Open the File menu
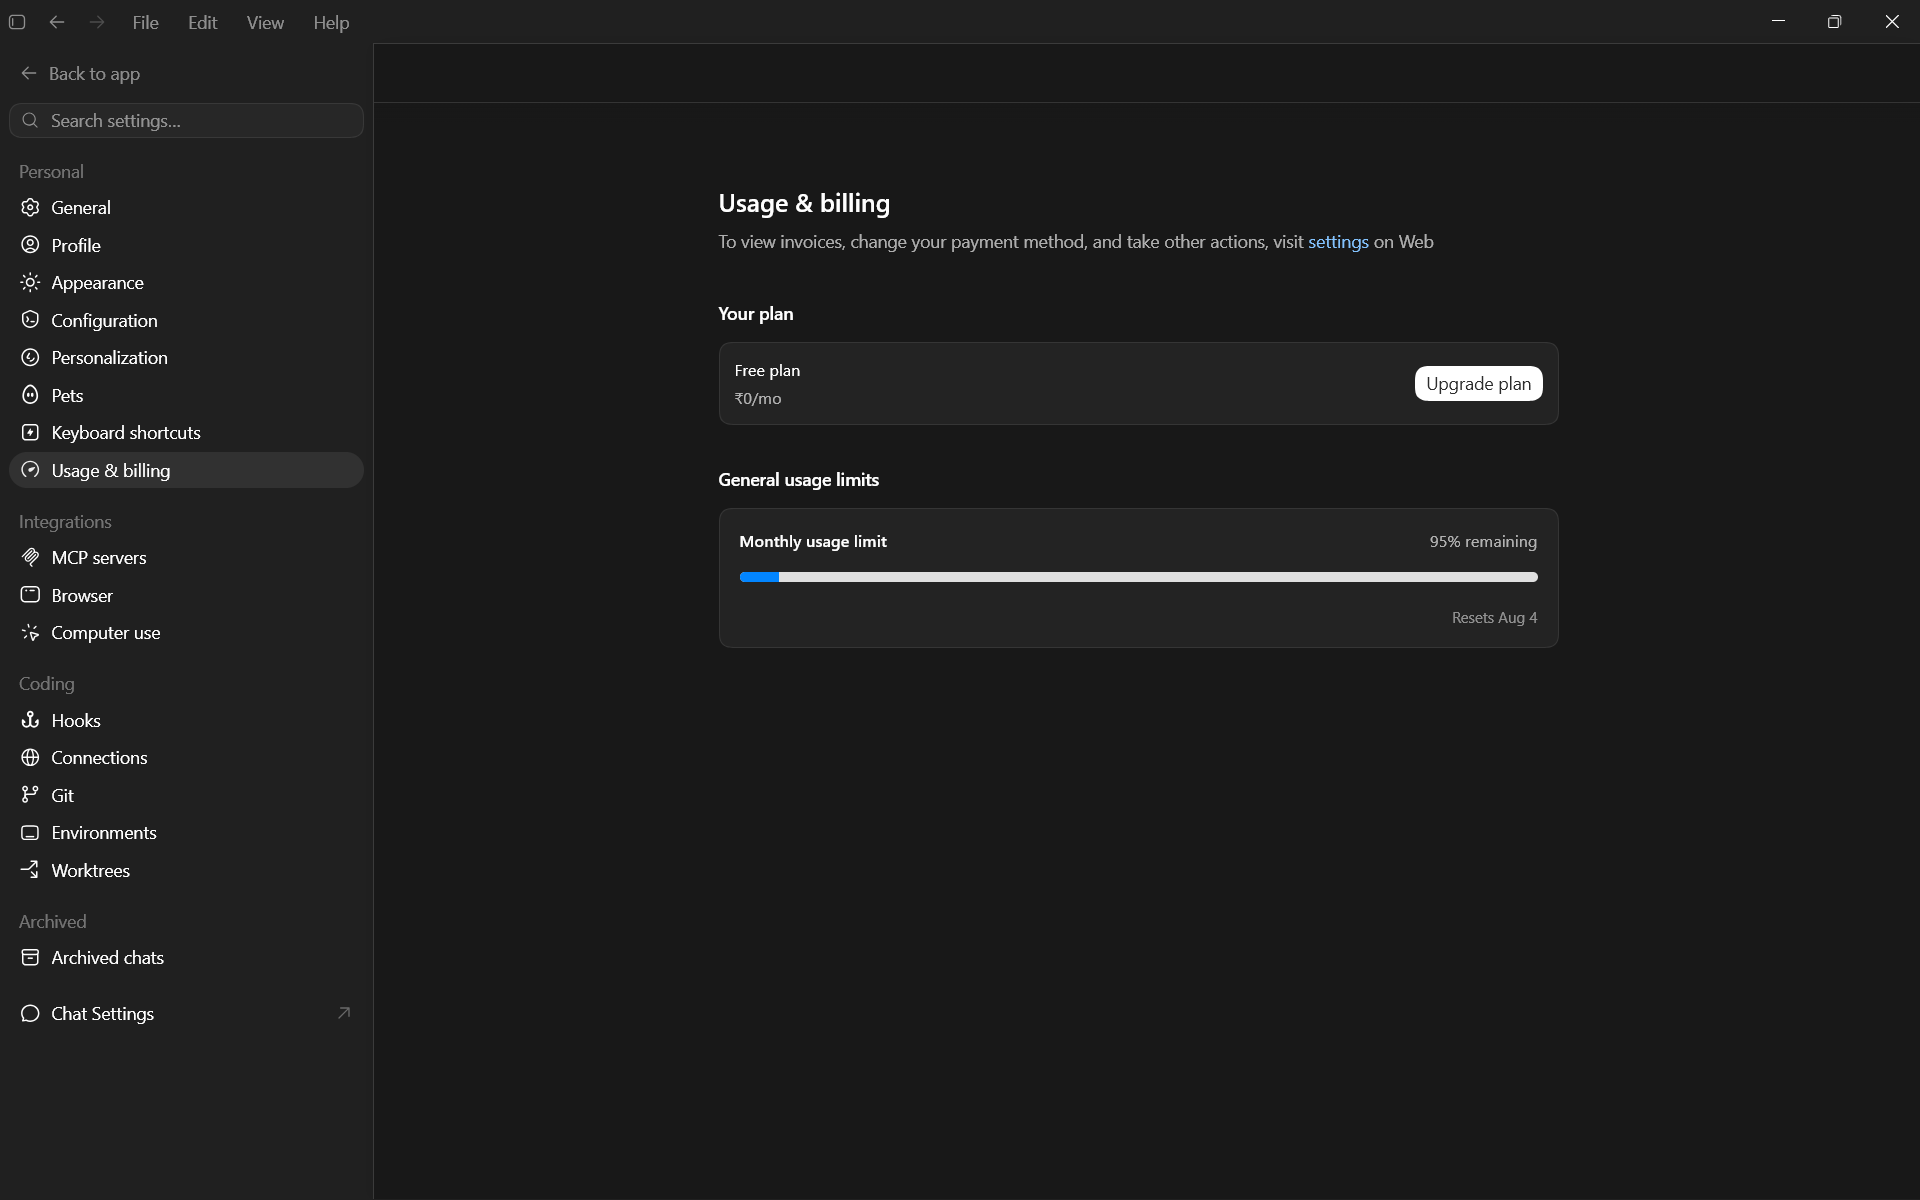This screenshot has height=1200, width=1920. 145,22
